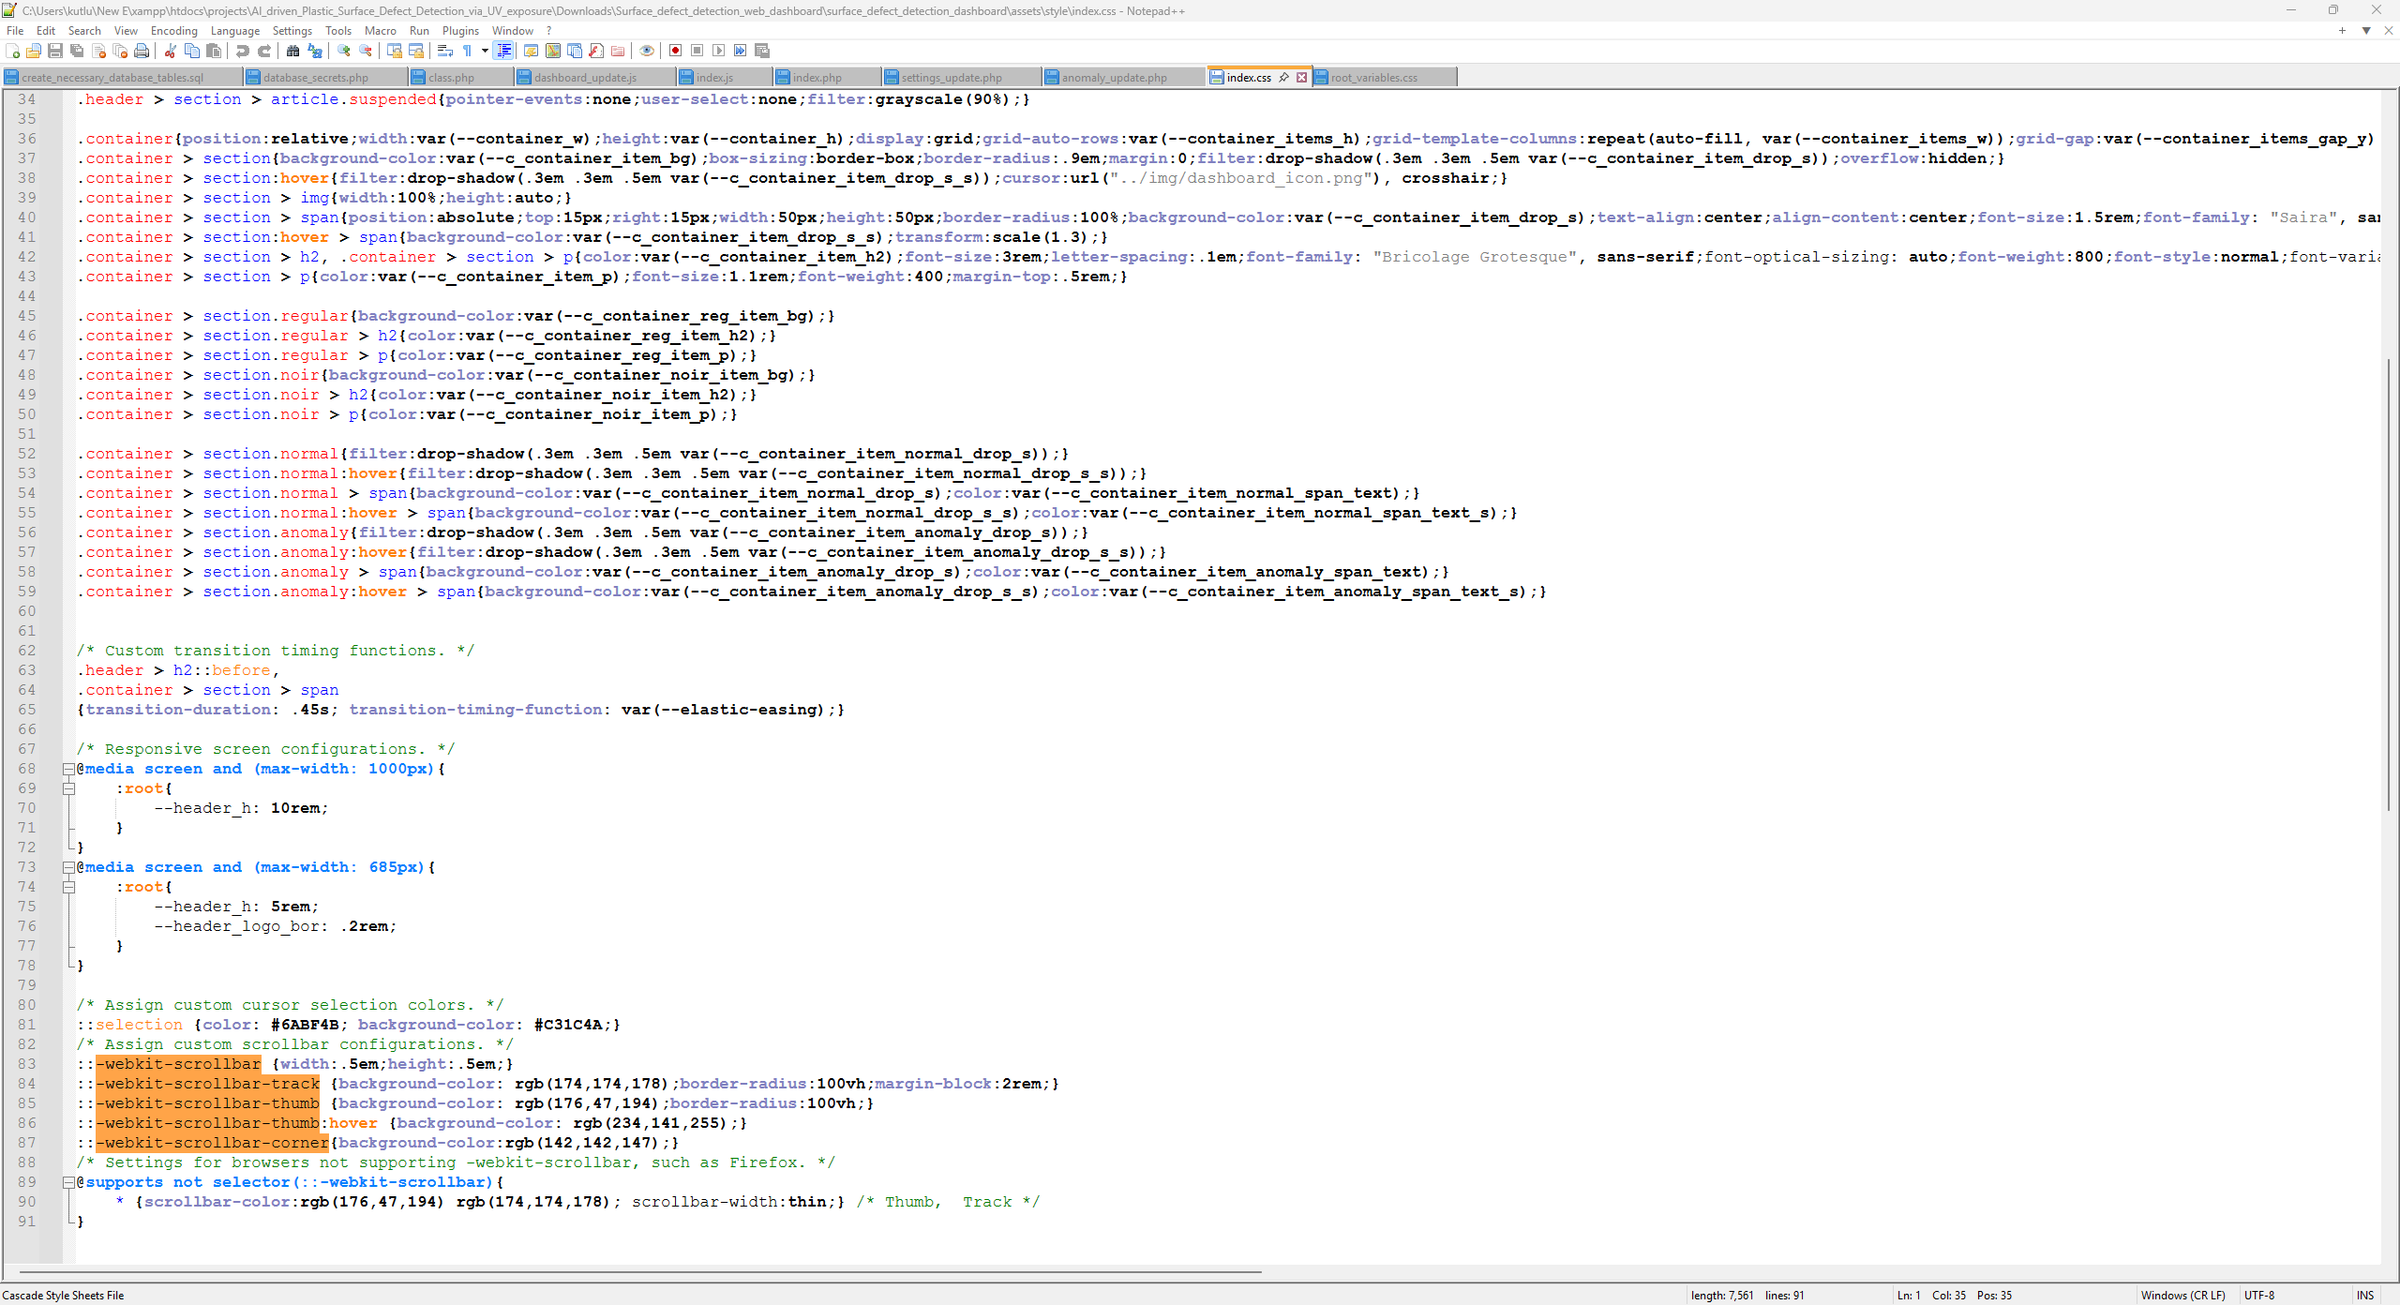
Task: Click the Copy icon in the toolbar
Action: 192,51
